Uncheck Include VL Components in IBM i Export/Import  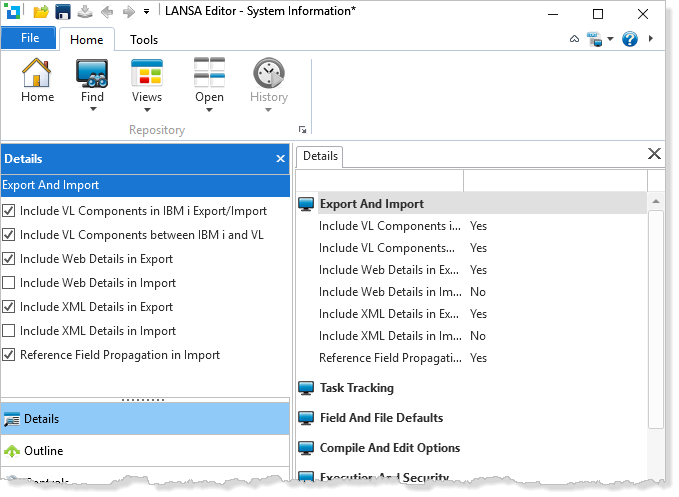[x=9, y=211]
